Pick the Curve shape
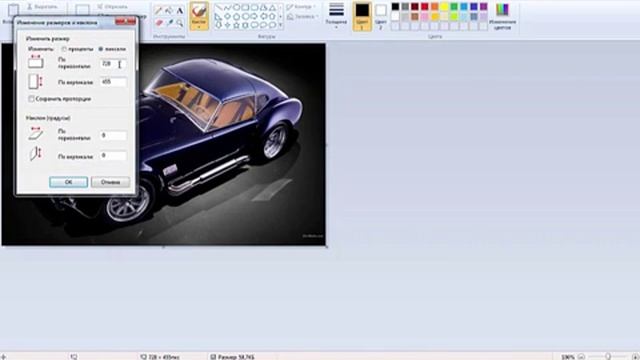The height and width of the screenshot is (360, 640). click(x=227, y=7)
